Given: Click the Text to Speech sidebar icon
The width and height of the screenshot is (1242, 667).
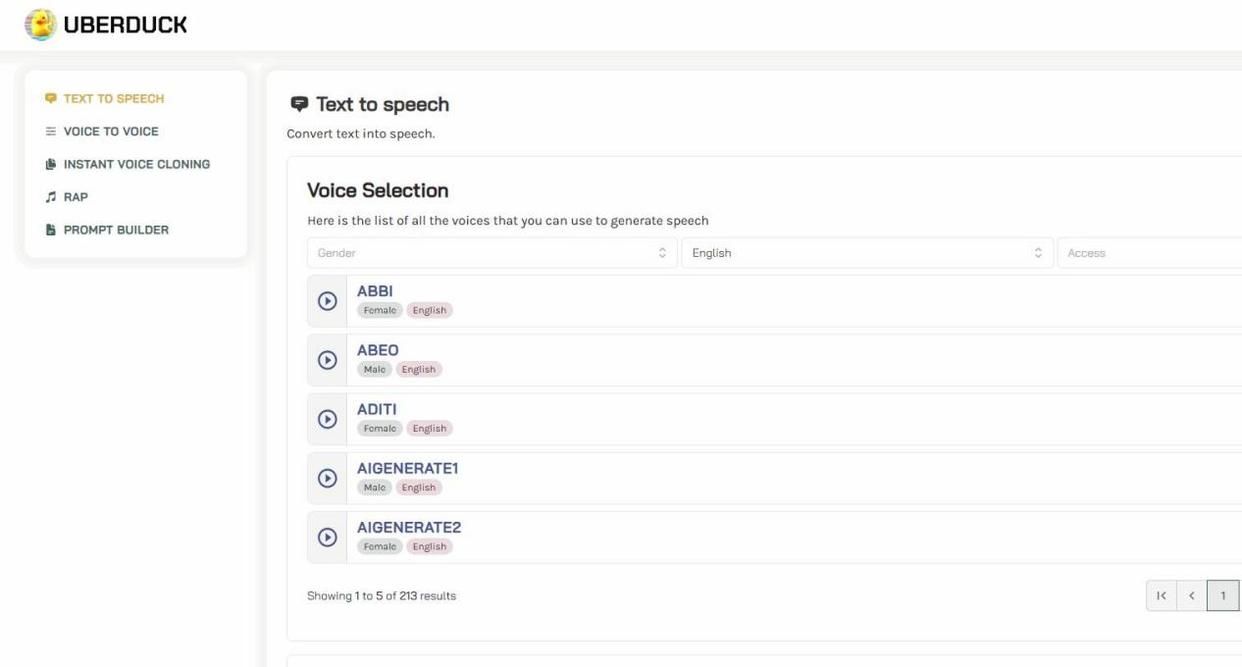Looking at the screenshot, I should point(51,99).
